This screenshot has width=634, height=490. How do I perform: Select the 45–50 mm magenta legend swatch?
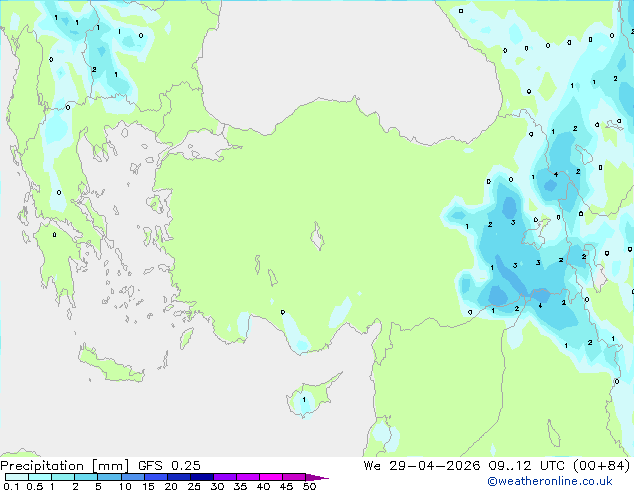(x=294, y=477)
